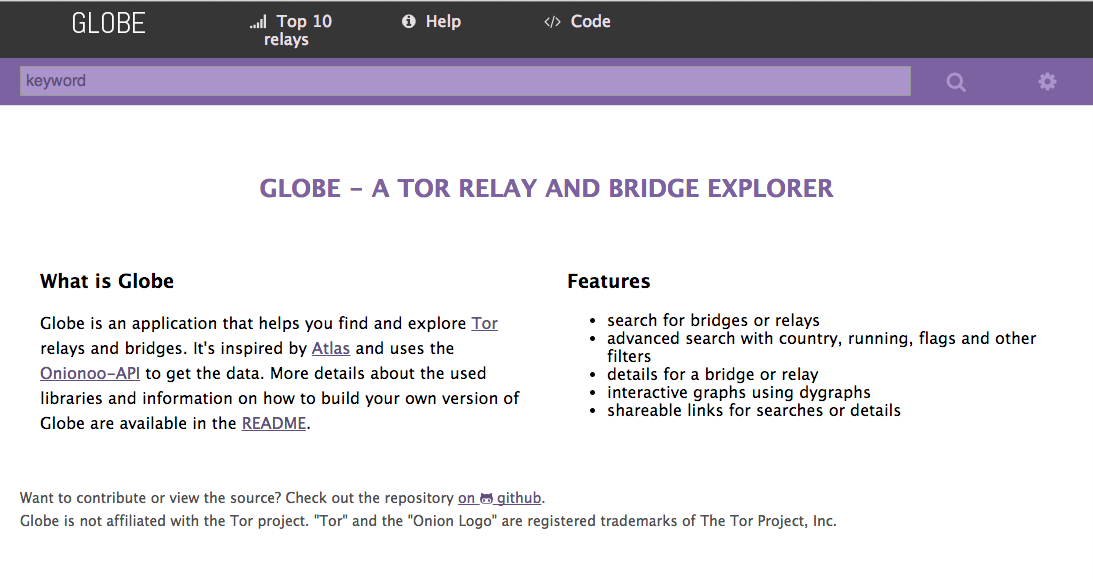The width and height of the screenshot is (1093, 580).
Task: Open the Code navigation item
Action: (x=589, y=22)
